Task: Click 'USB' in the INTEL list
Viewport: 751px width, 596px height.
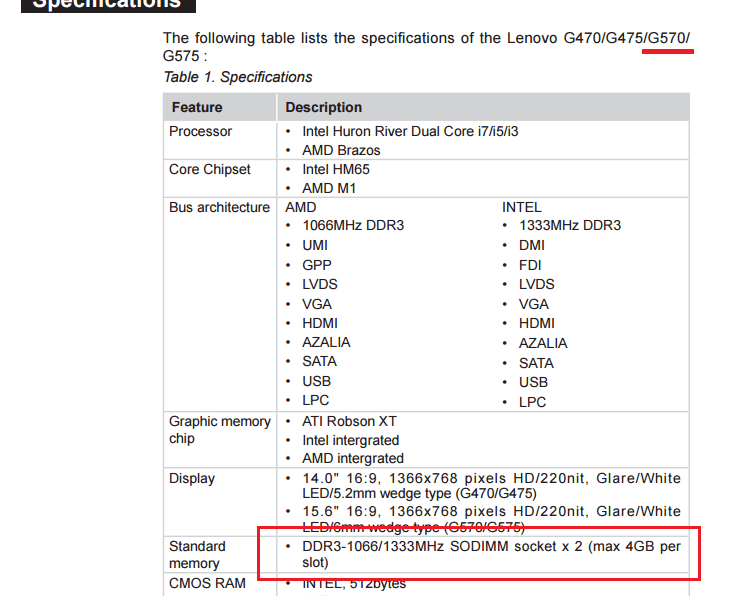Action: [534, 382]
